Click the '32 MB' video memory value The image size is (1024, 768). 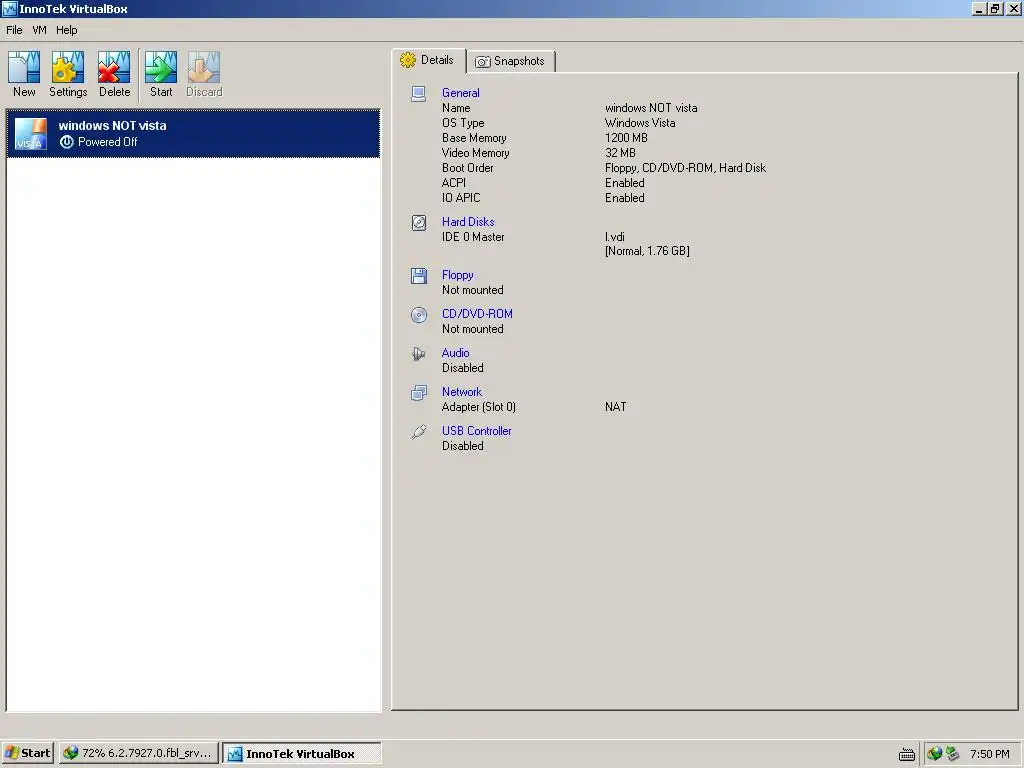click(620, 153)
